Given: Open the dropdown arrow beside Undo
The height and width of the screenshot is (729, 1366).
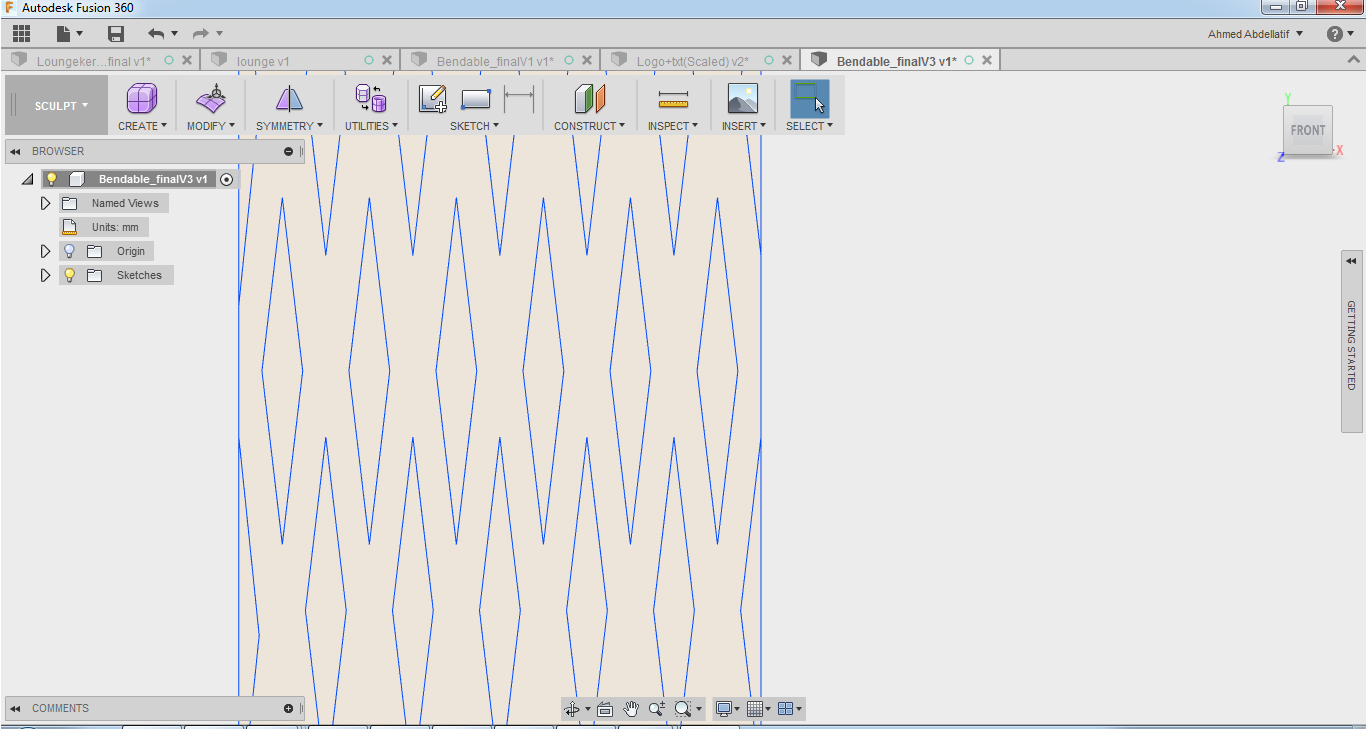Looking at the screenshot, I should tap(174, 34).
